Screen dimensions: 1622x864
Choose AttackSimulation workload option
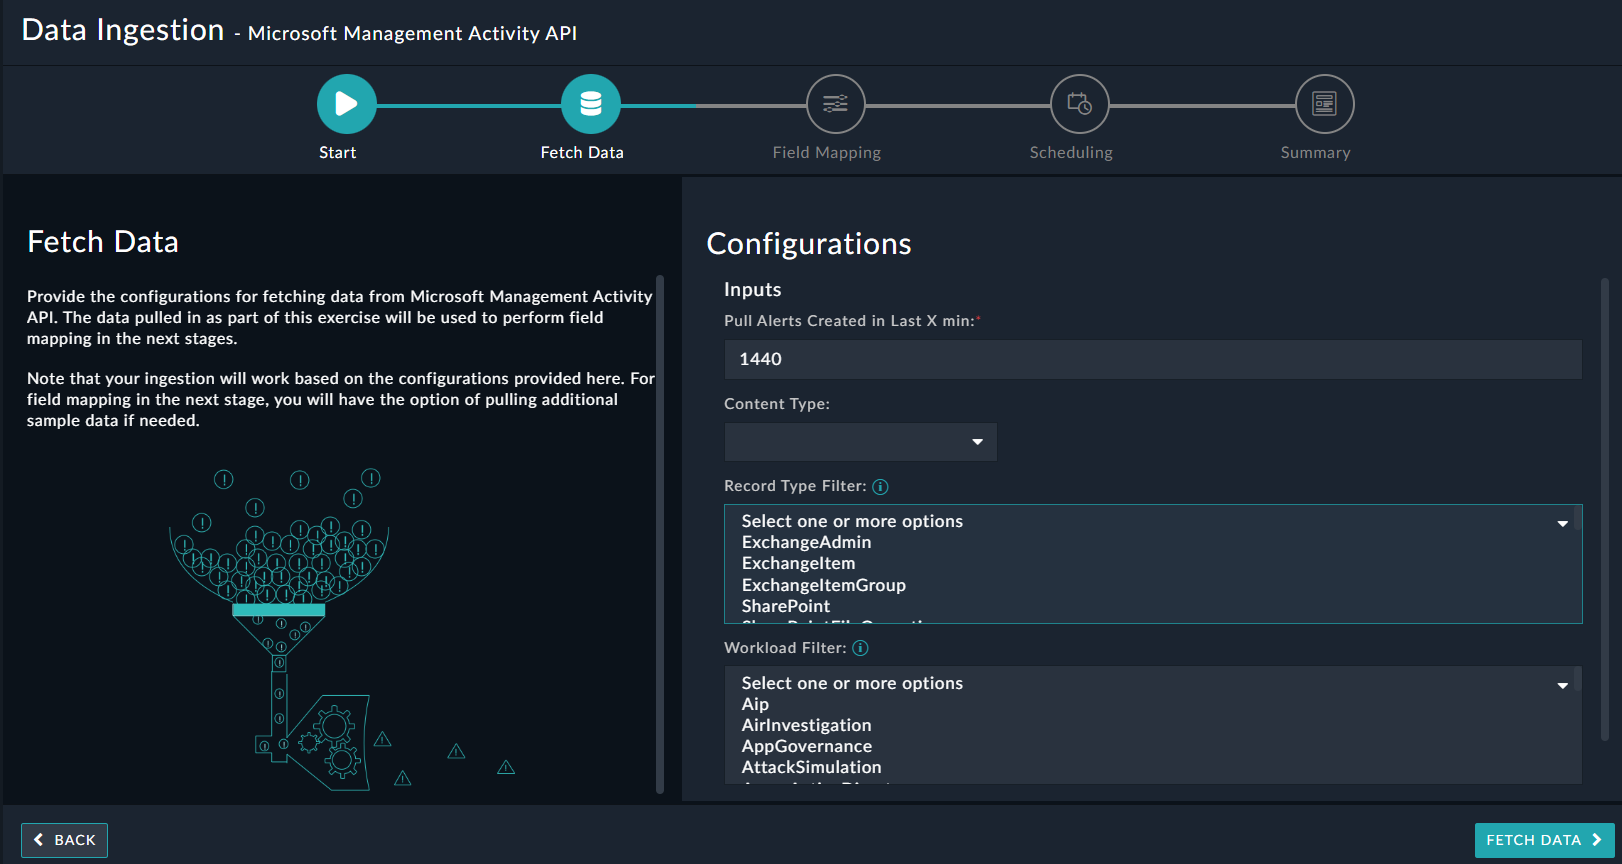coord(811,767)
